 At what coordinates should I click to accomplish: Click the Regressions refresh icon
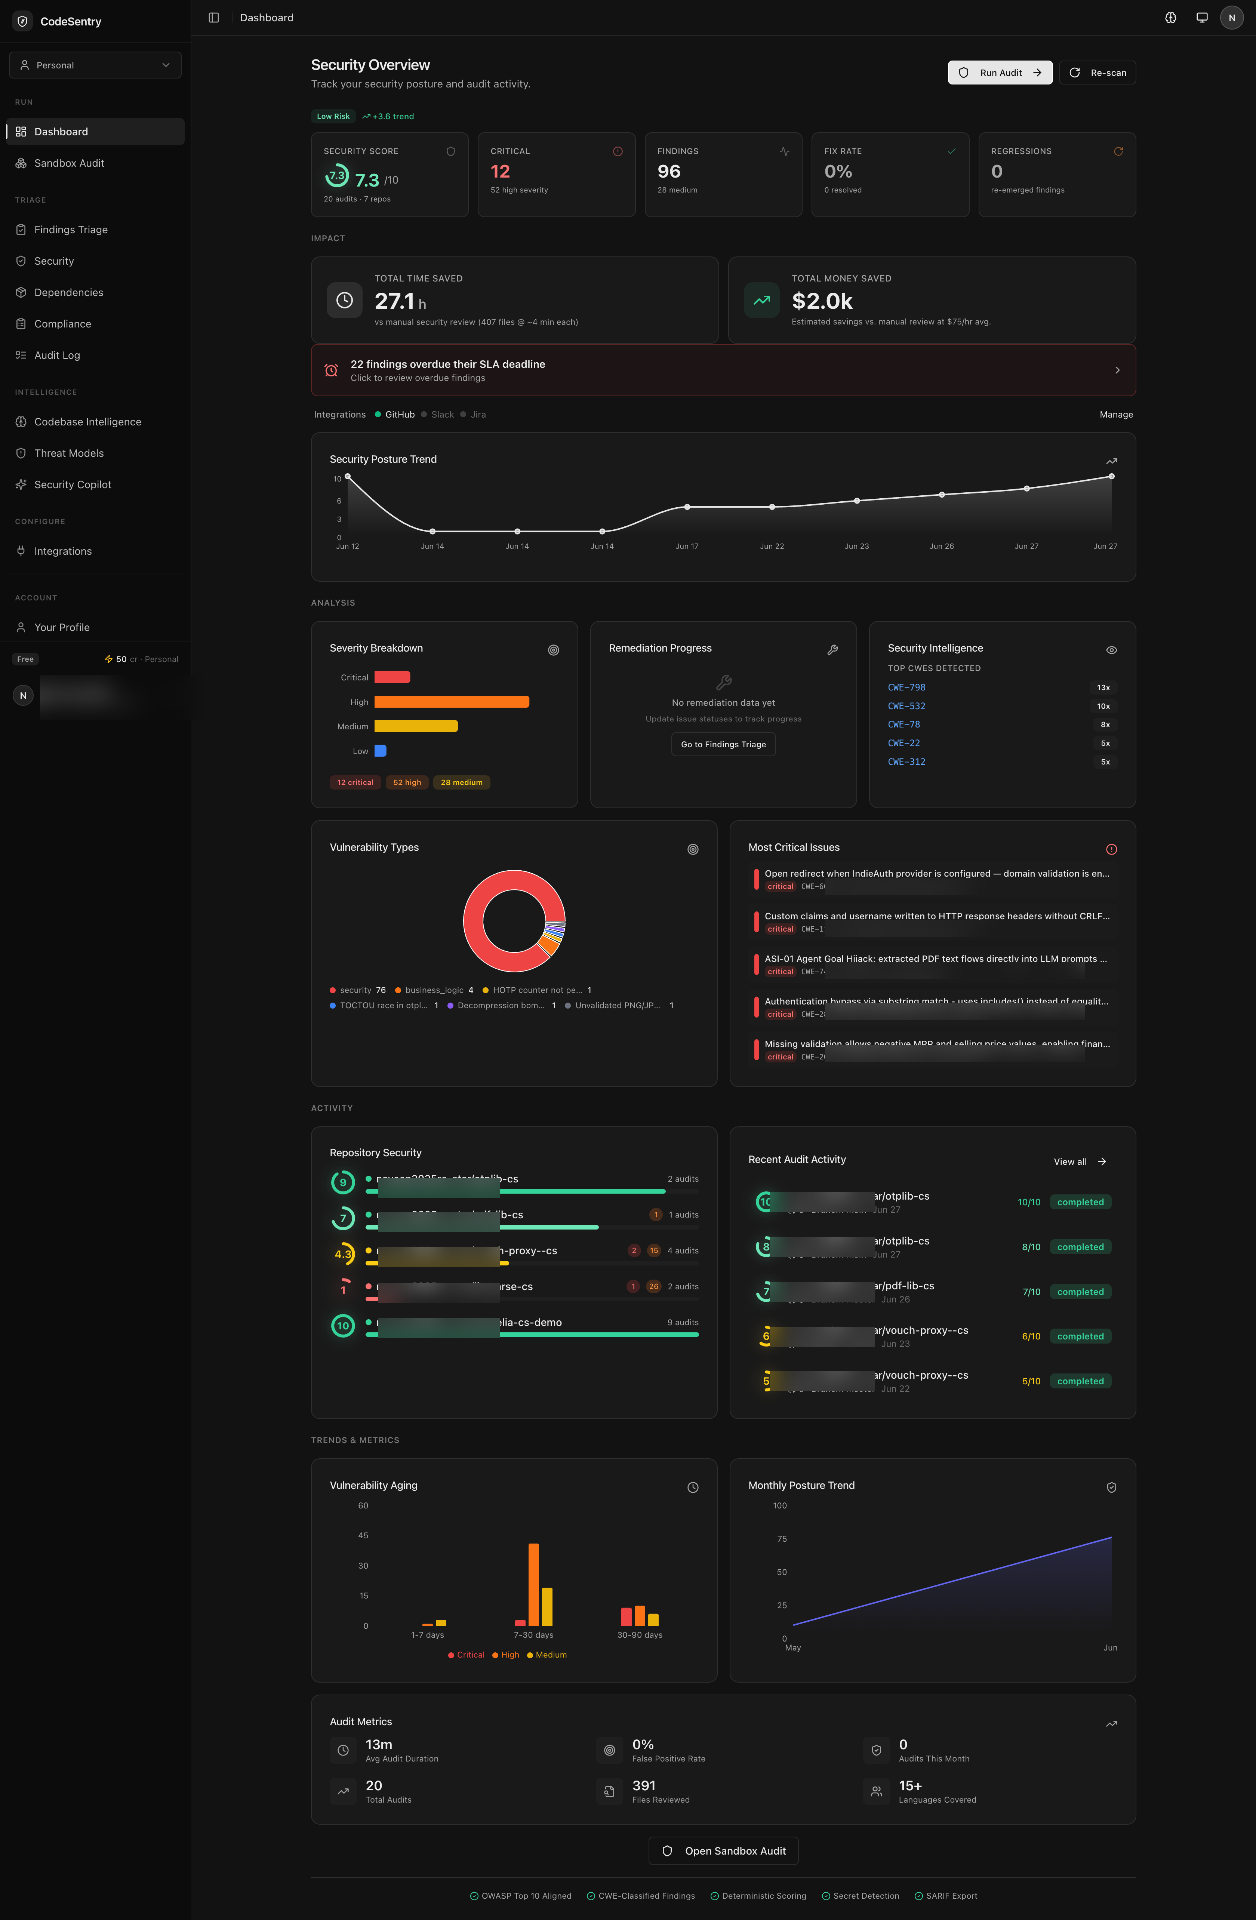click(x=1119, y=152)
